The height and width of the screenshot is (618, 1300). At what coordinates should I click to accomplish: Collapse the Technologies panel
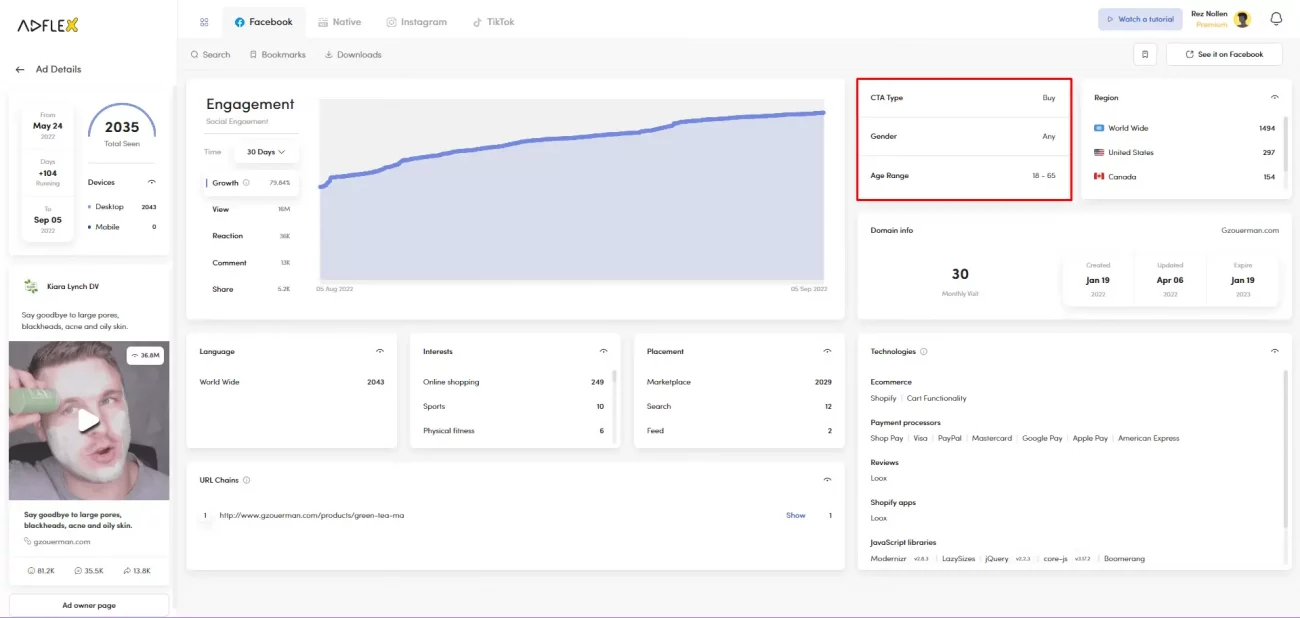click(x=1274, y=352)
